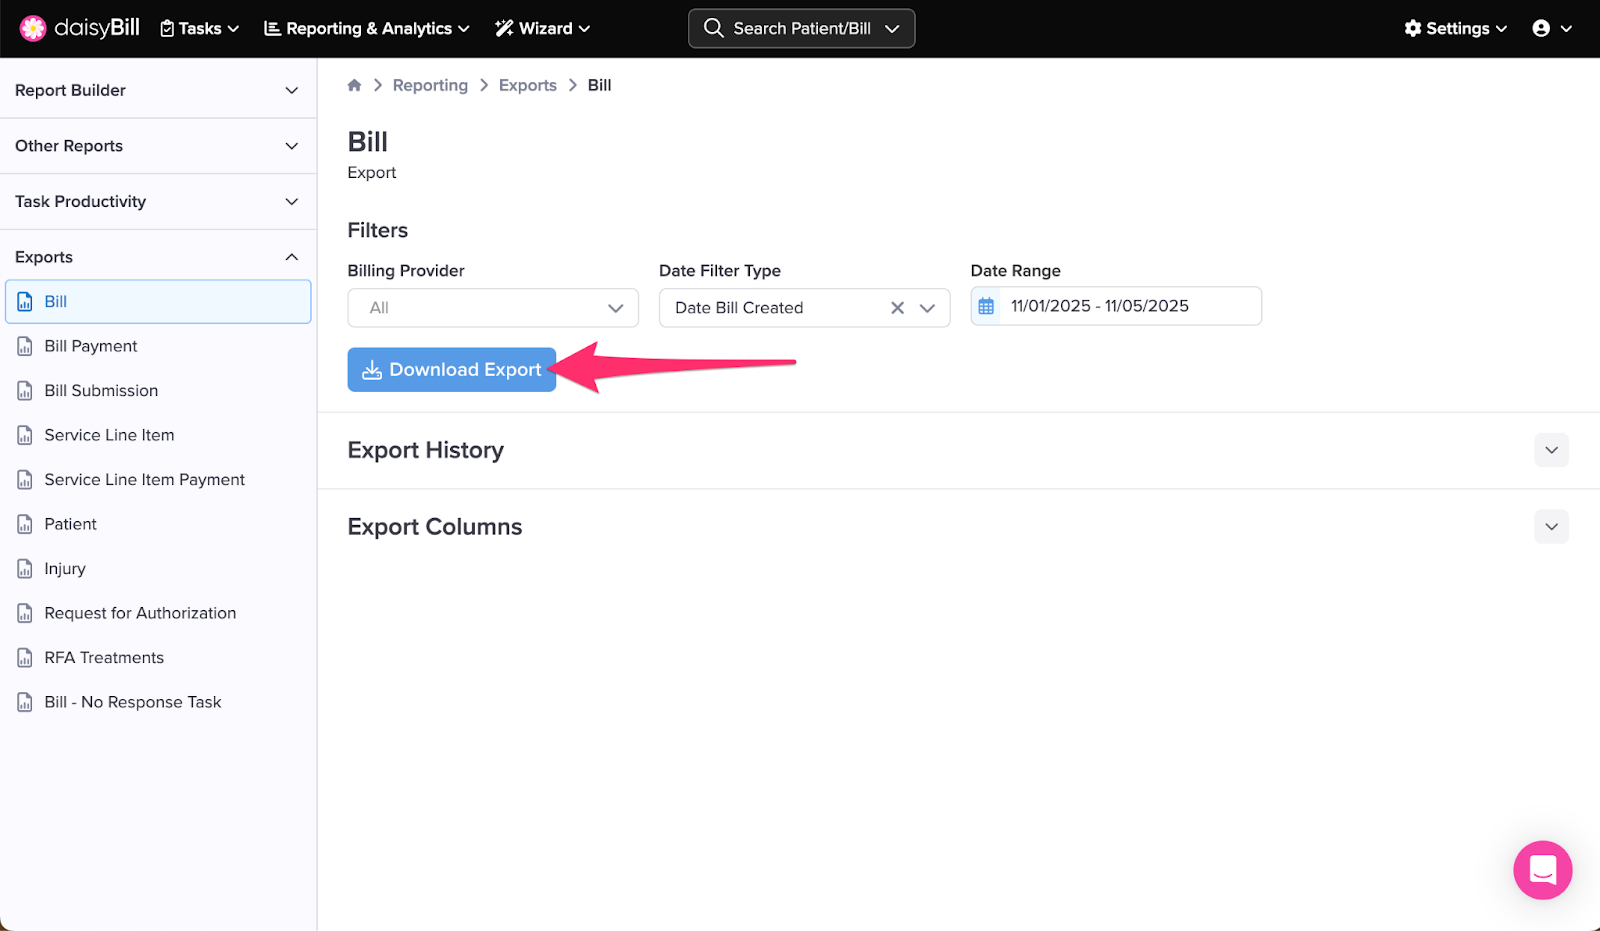Click the Bill Payment report icon

25,346
